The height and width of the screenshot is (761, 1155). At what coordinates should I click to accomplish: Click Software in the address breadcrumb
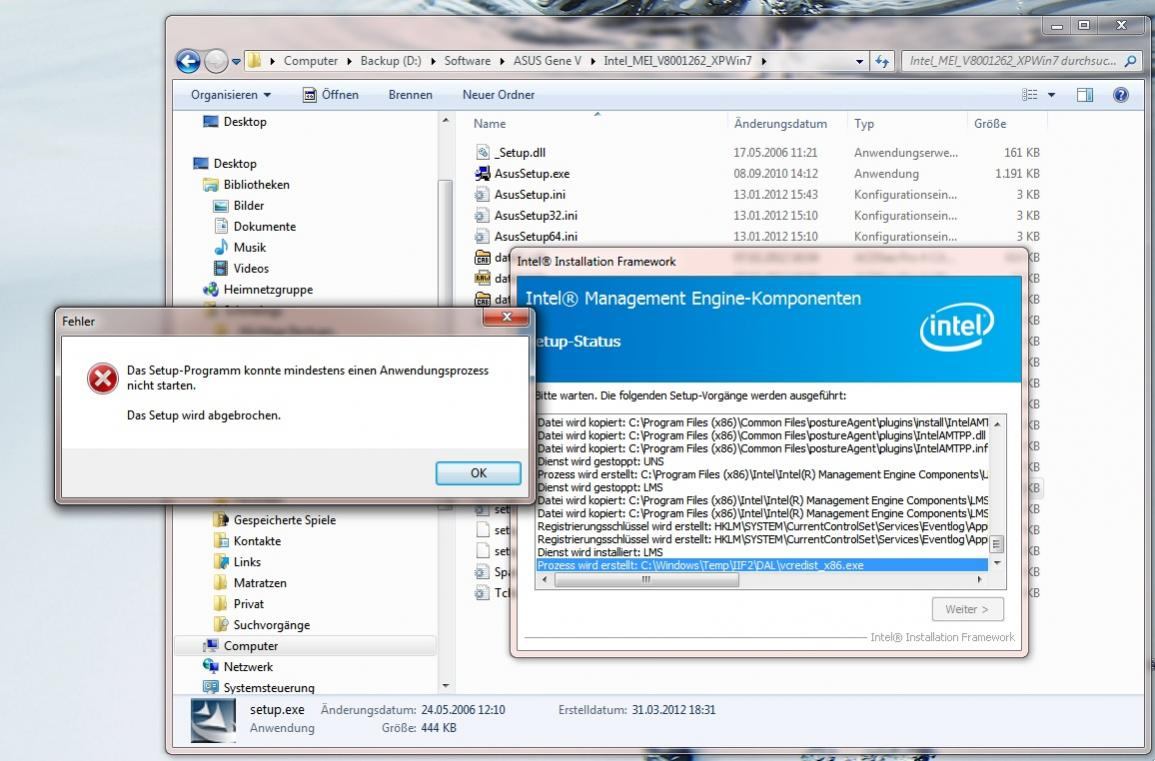point(467,61)
